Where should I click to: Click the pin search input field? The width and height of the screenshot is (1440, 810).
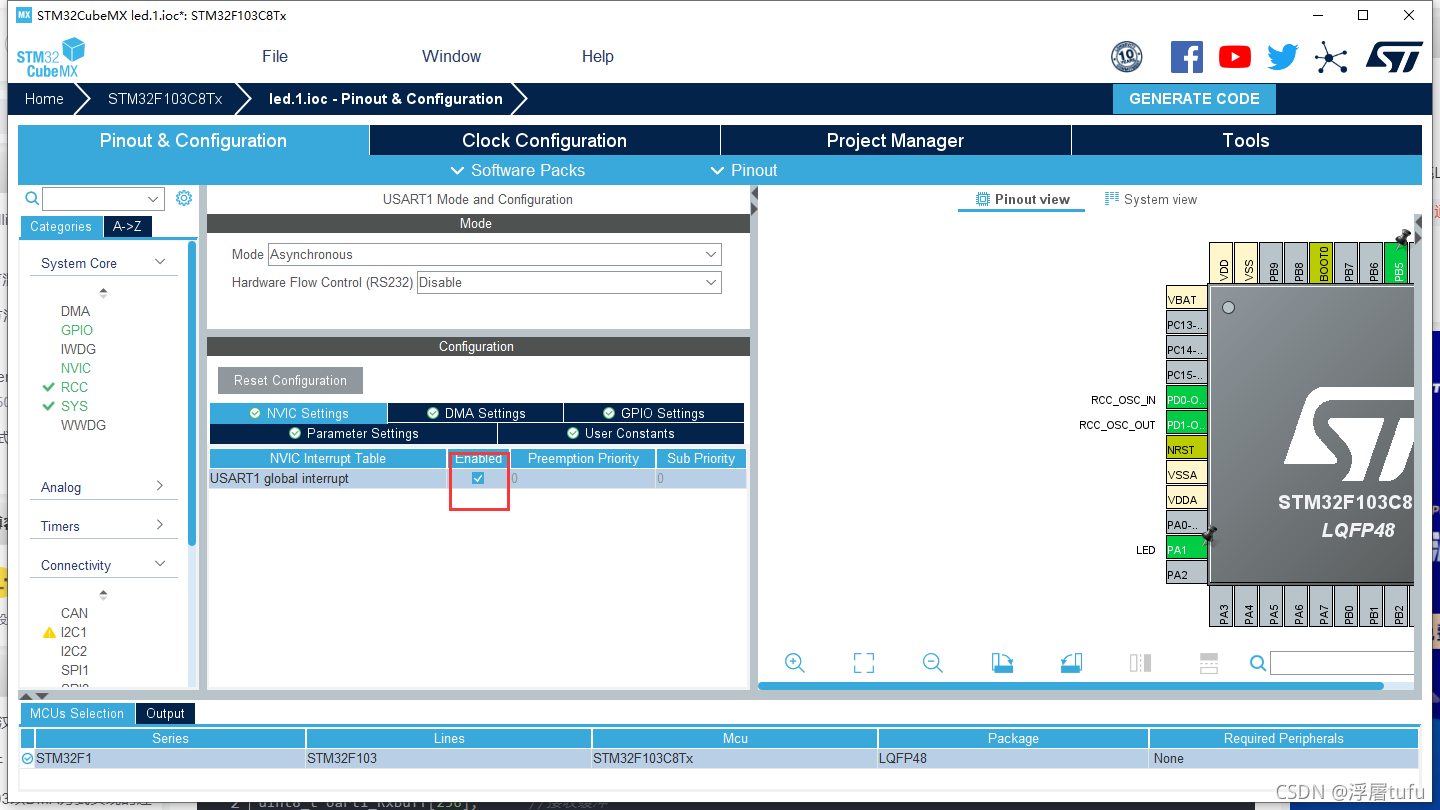click(1343, 663)
